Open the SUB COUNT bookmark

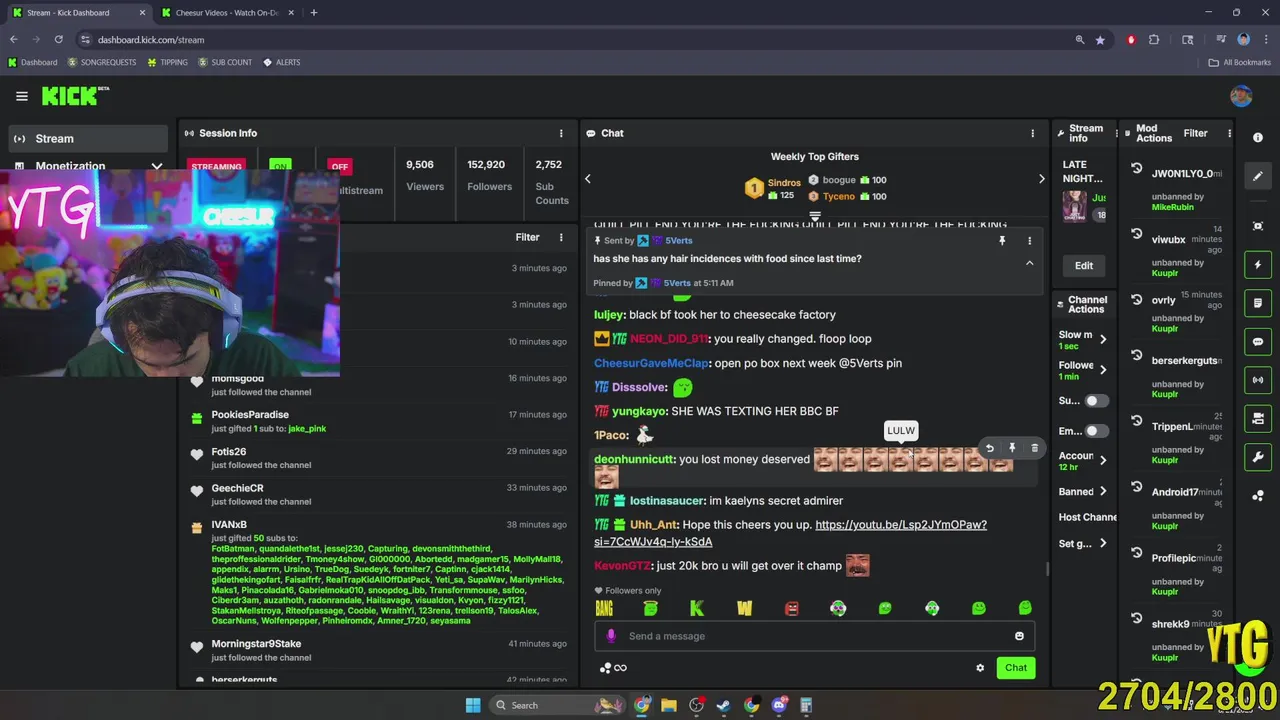coord(225,62)
